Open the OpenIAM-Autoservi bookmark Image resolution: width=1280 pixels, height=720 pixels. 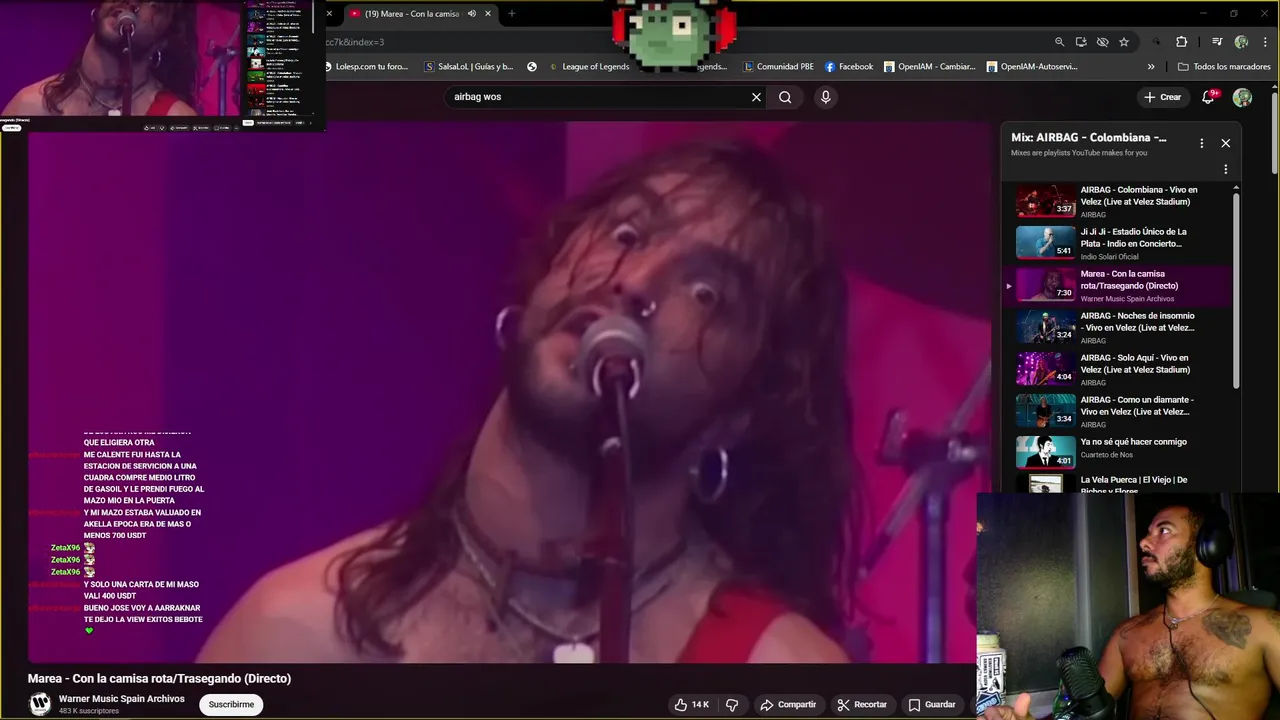pos(1032,67)
